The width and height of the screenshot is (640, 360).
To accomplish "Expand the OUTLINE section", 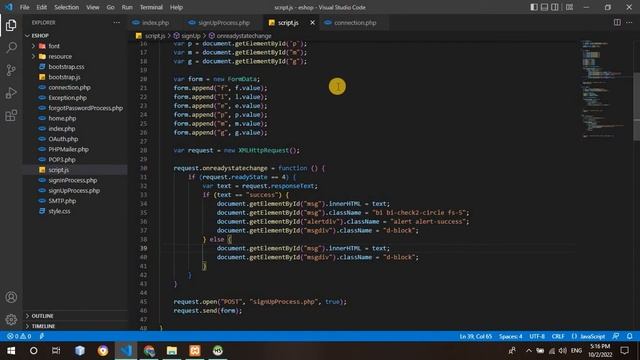I will coord(42,316).
